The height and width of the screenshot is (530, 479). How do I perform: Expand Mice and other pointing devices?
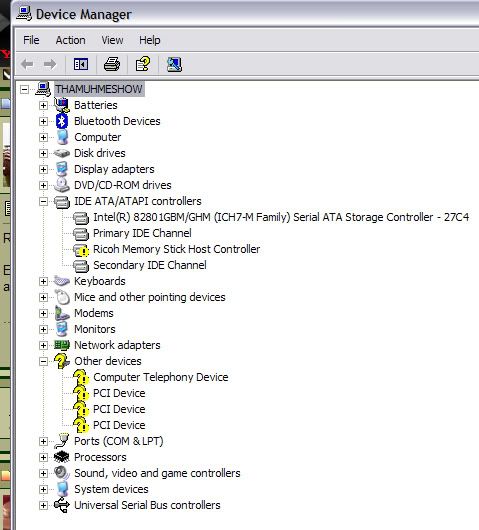[43, 297]
